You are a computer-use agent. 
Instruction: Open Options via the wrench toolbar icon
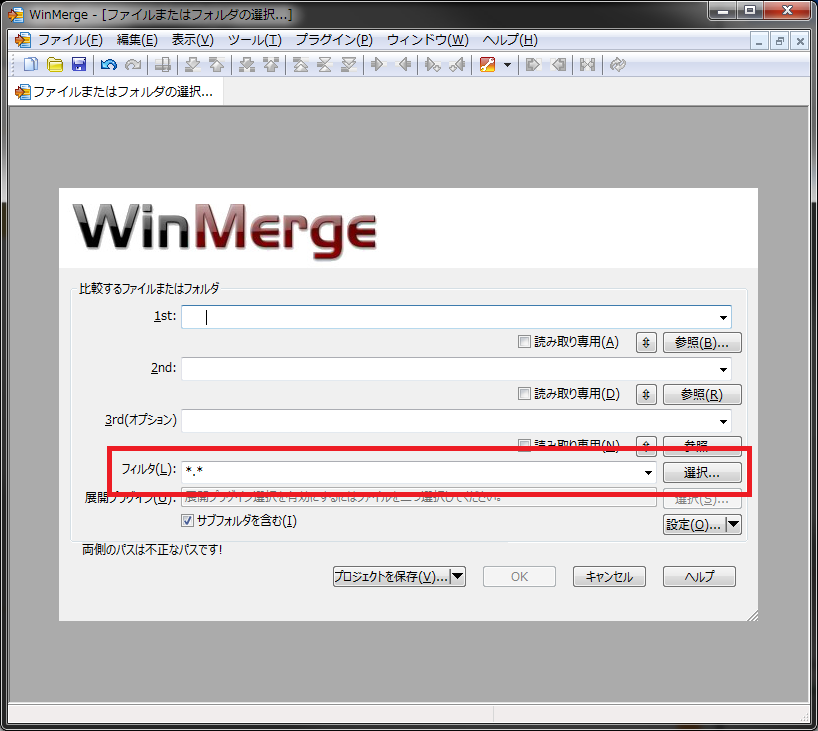tap(487, 64)
